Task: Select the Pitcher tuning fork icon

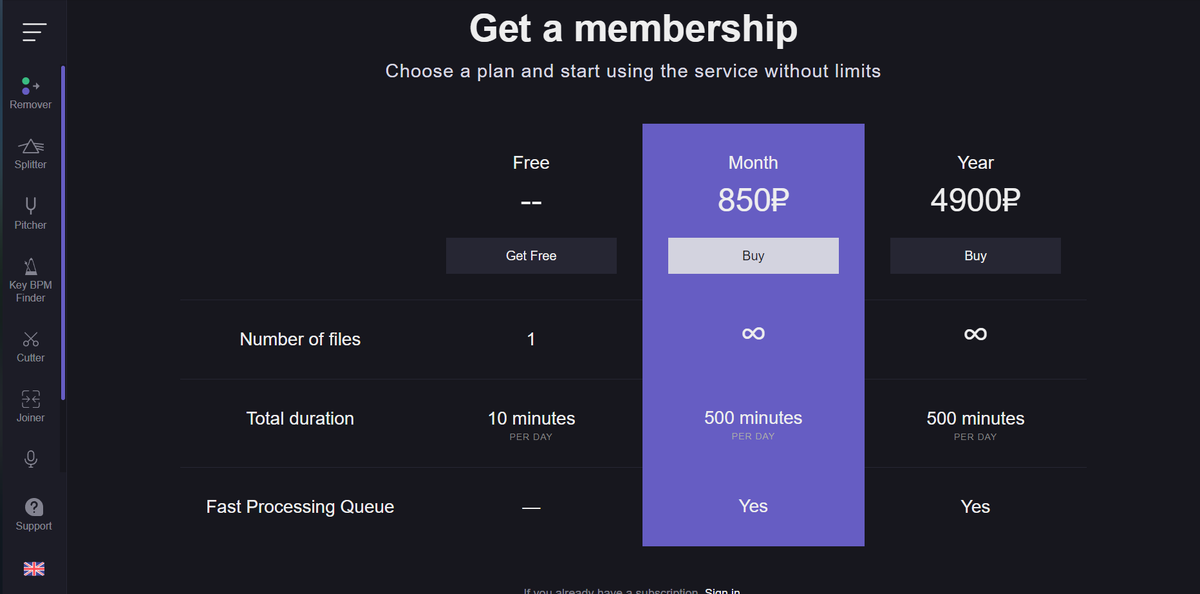Action: click(x=31, y=205)
